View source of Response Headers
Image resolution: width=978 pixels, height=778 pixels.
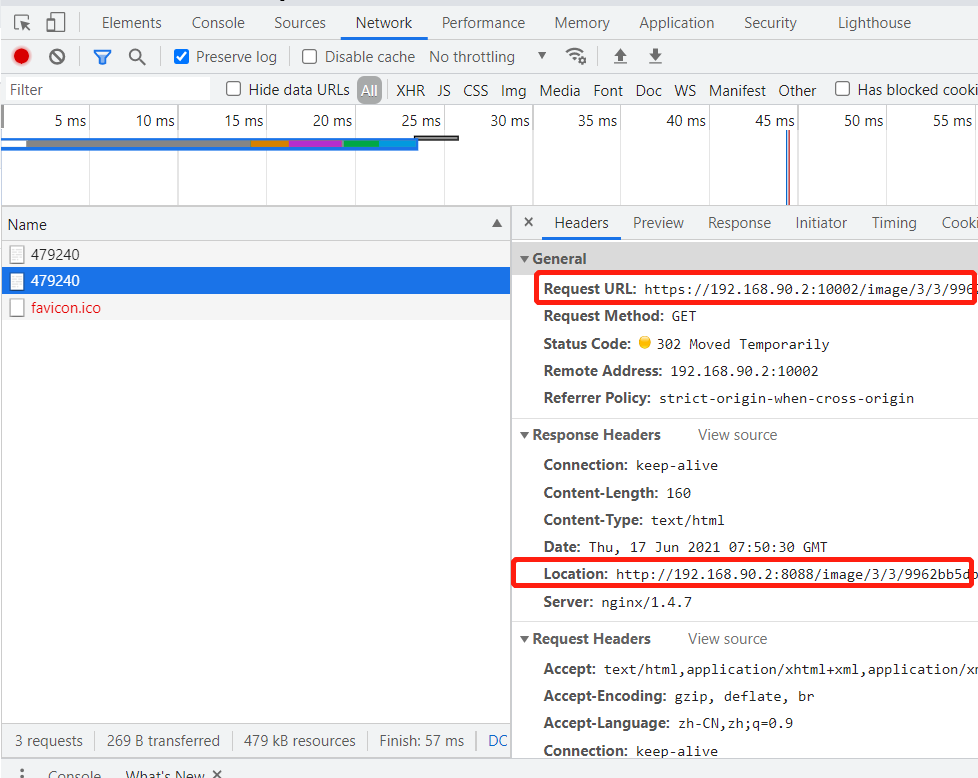pos(737,435)
